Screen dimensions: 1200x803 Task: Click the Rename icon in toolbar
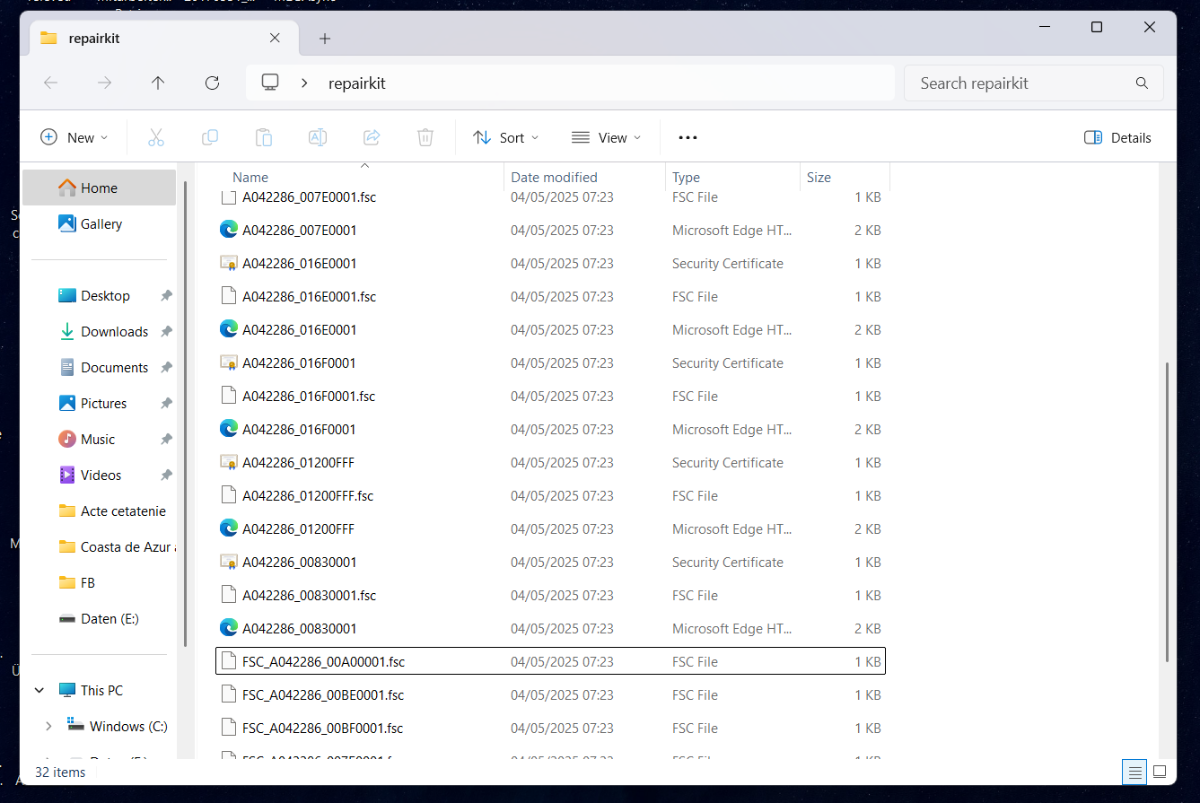pos(318,138)
